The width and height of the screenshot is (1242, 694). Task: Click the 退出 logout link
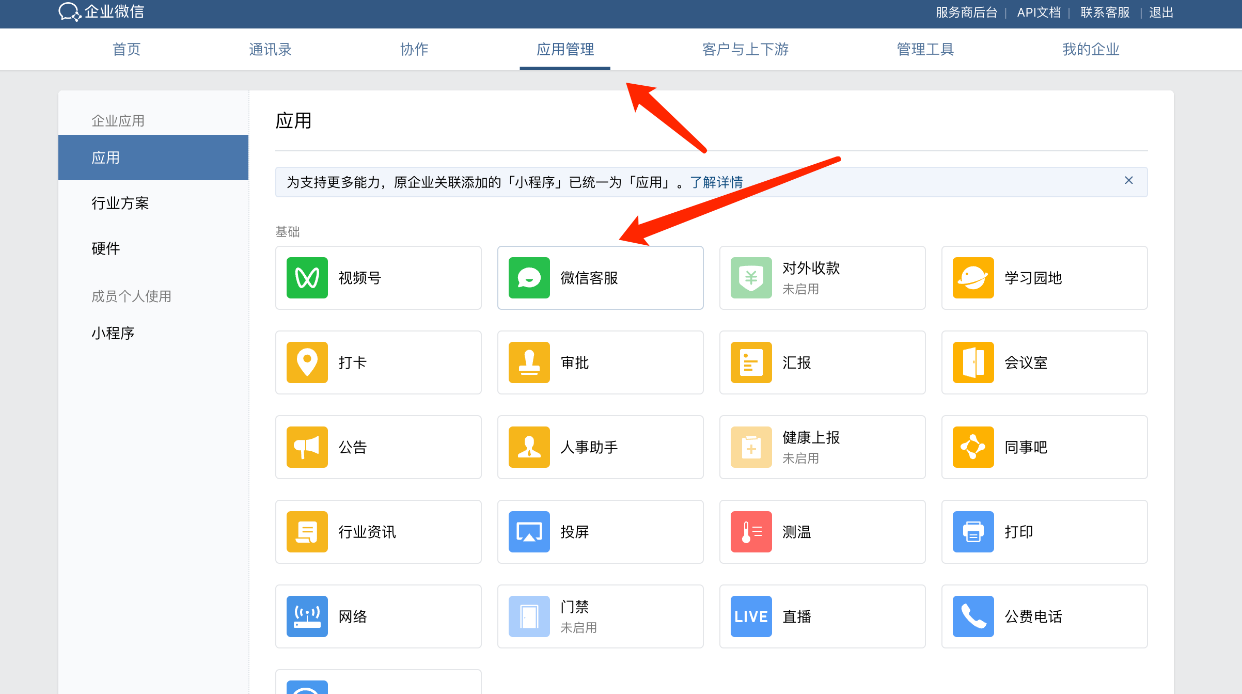[1161, 12]
